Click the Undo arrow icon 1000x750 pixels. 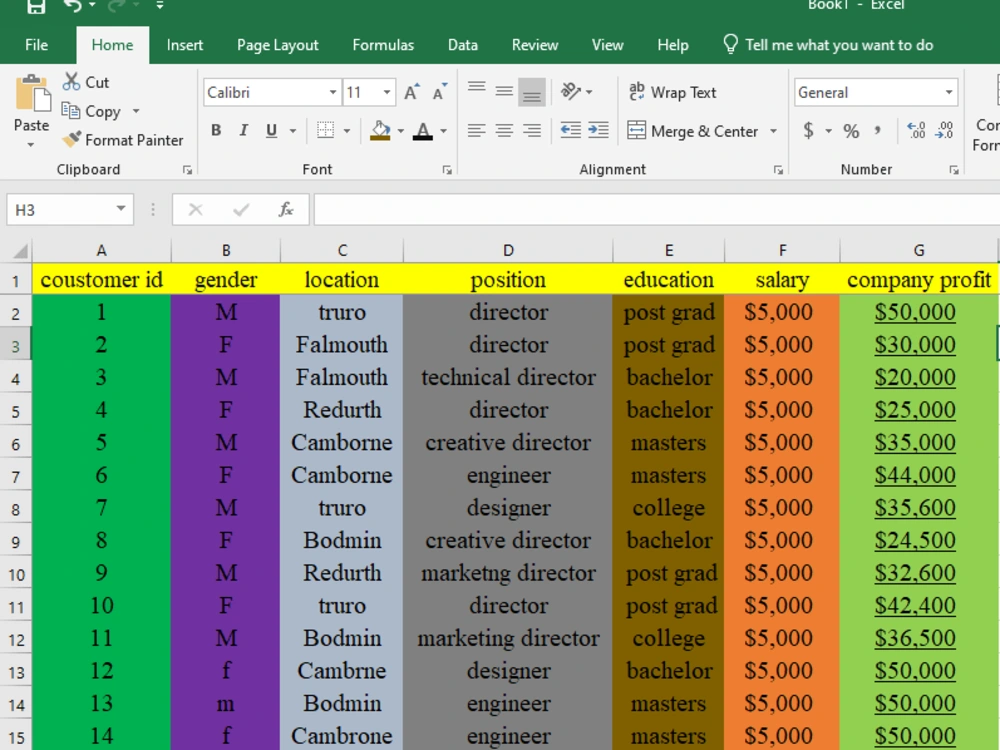[x=72, y=6]
